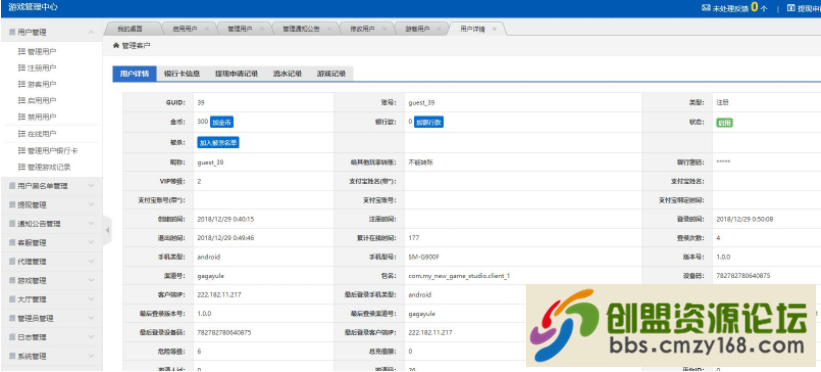The height and width of the screenshot is (372, 821).
Task: Close the 游客用户 page tab with its X
Action: click(x=439, y=29)
